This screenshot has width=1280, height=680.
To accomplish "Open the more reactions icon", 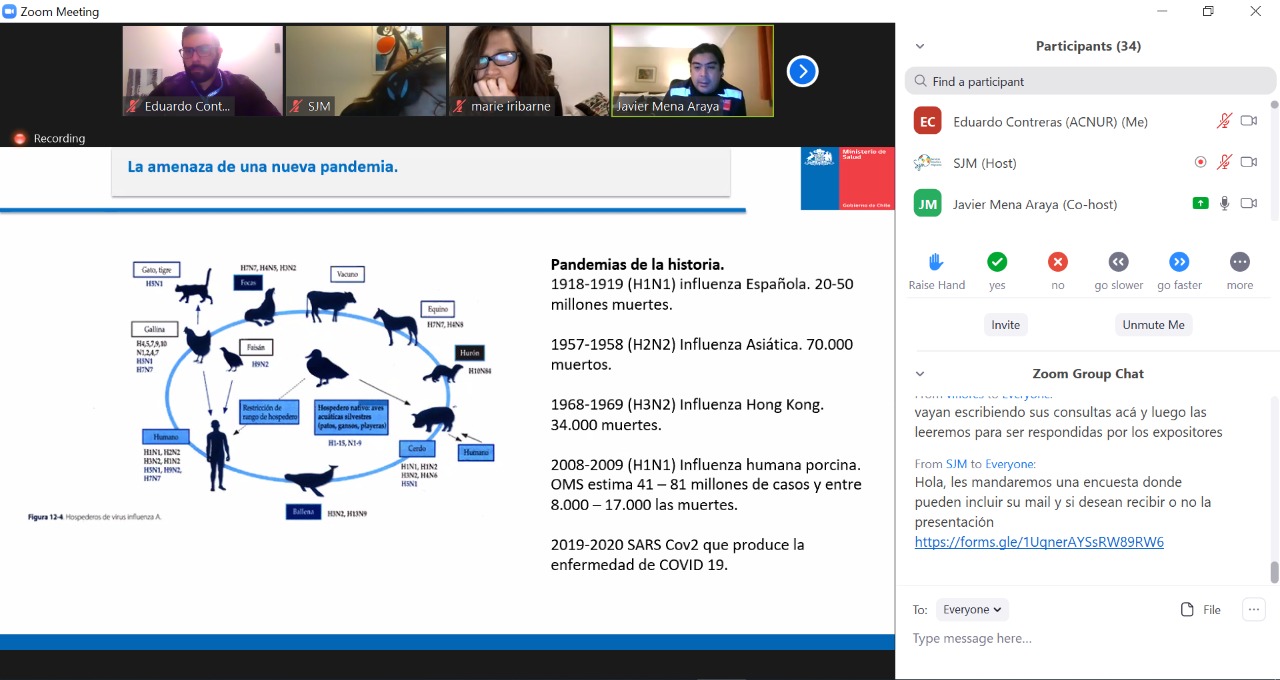I will pos(1239,262).
